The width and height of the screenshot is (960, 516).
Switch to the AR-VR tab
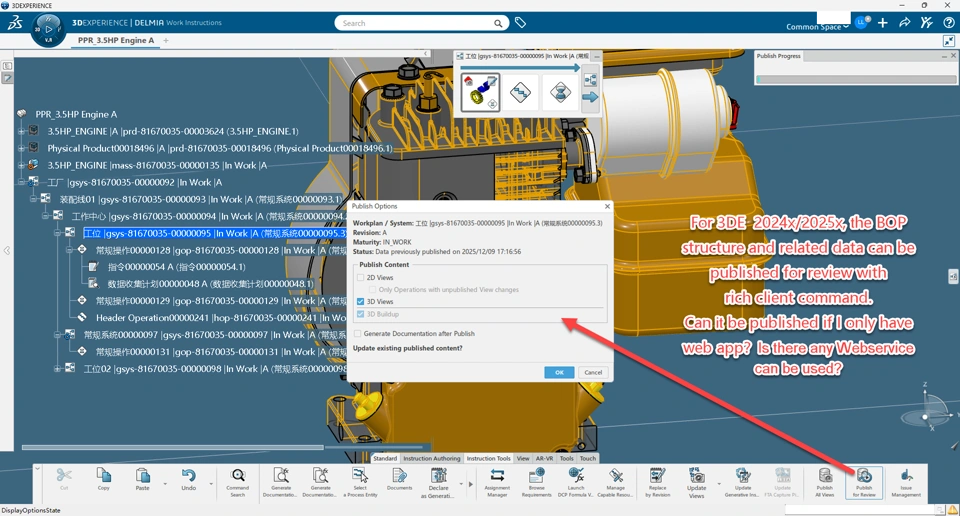pyautogui.click(x=544, y=458)
